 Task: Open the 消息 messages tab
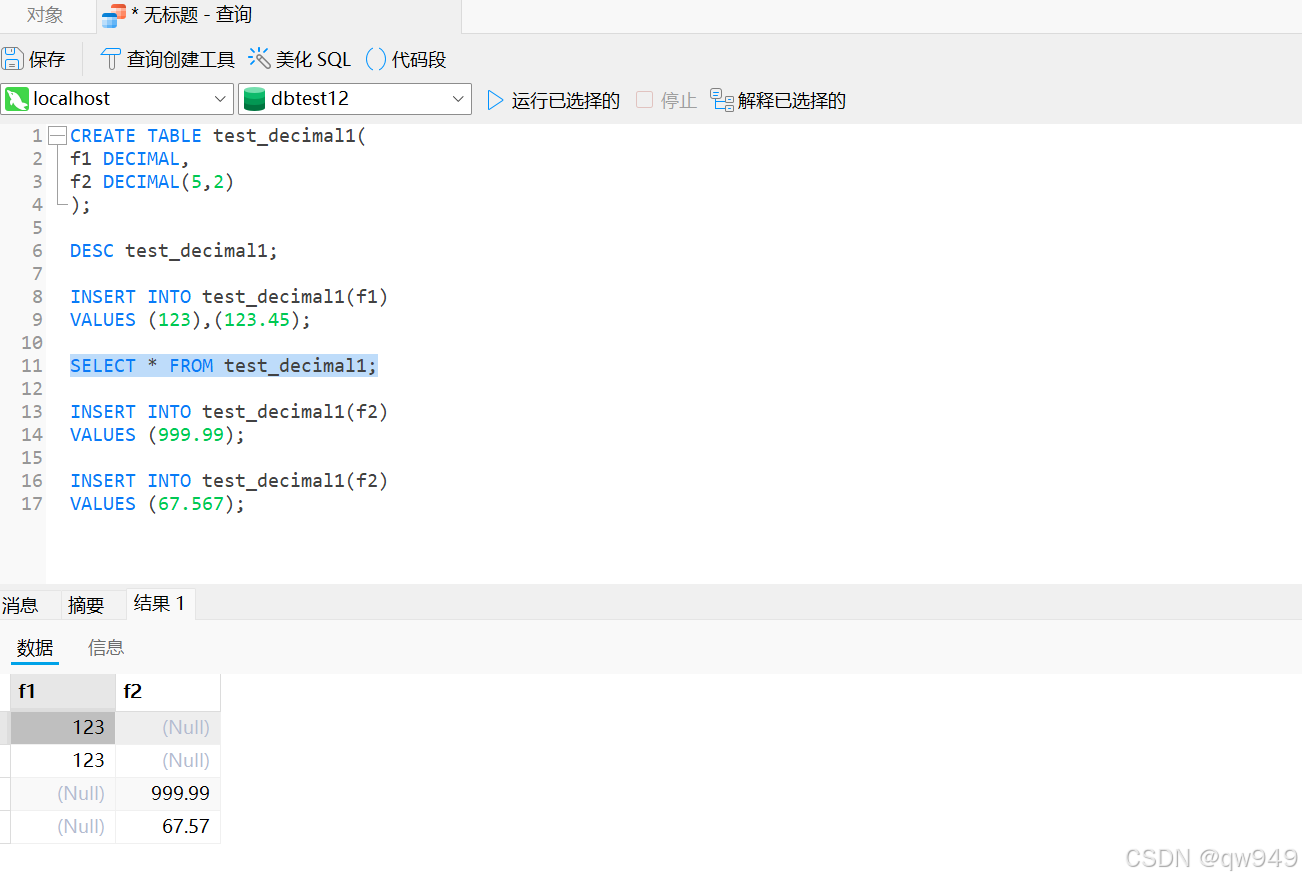pyautogui.click(x=20, y=604)
